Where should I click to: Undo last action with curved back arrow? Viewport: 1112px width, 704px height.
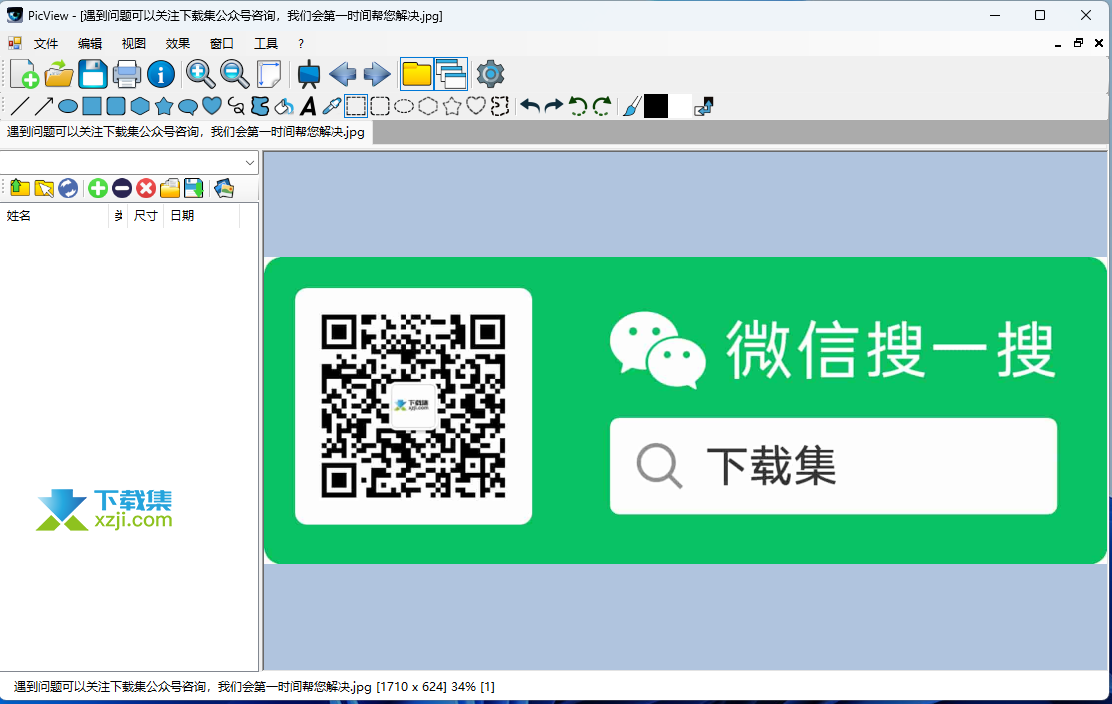(x=530, y=106)
